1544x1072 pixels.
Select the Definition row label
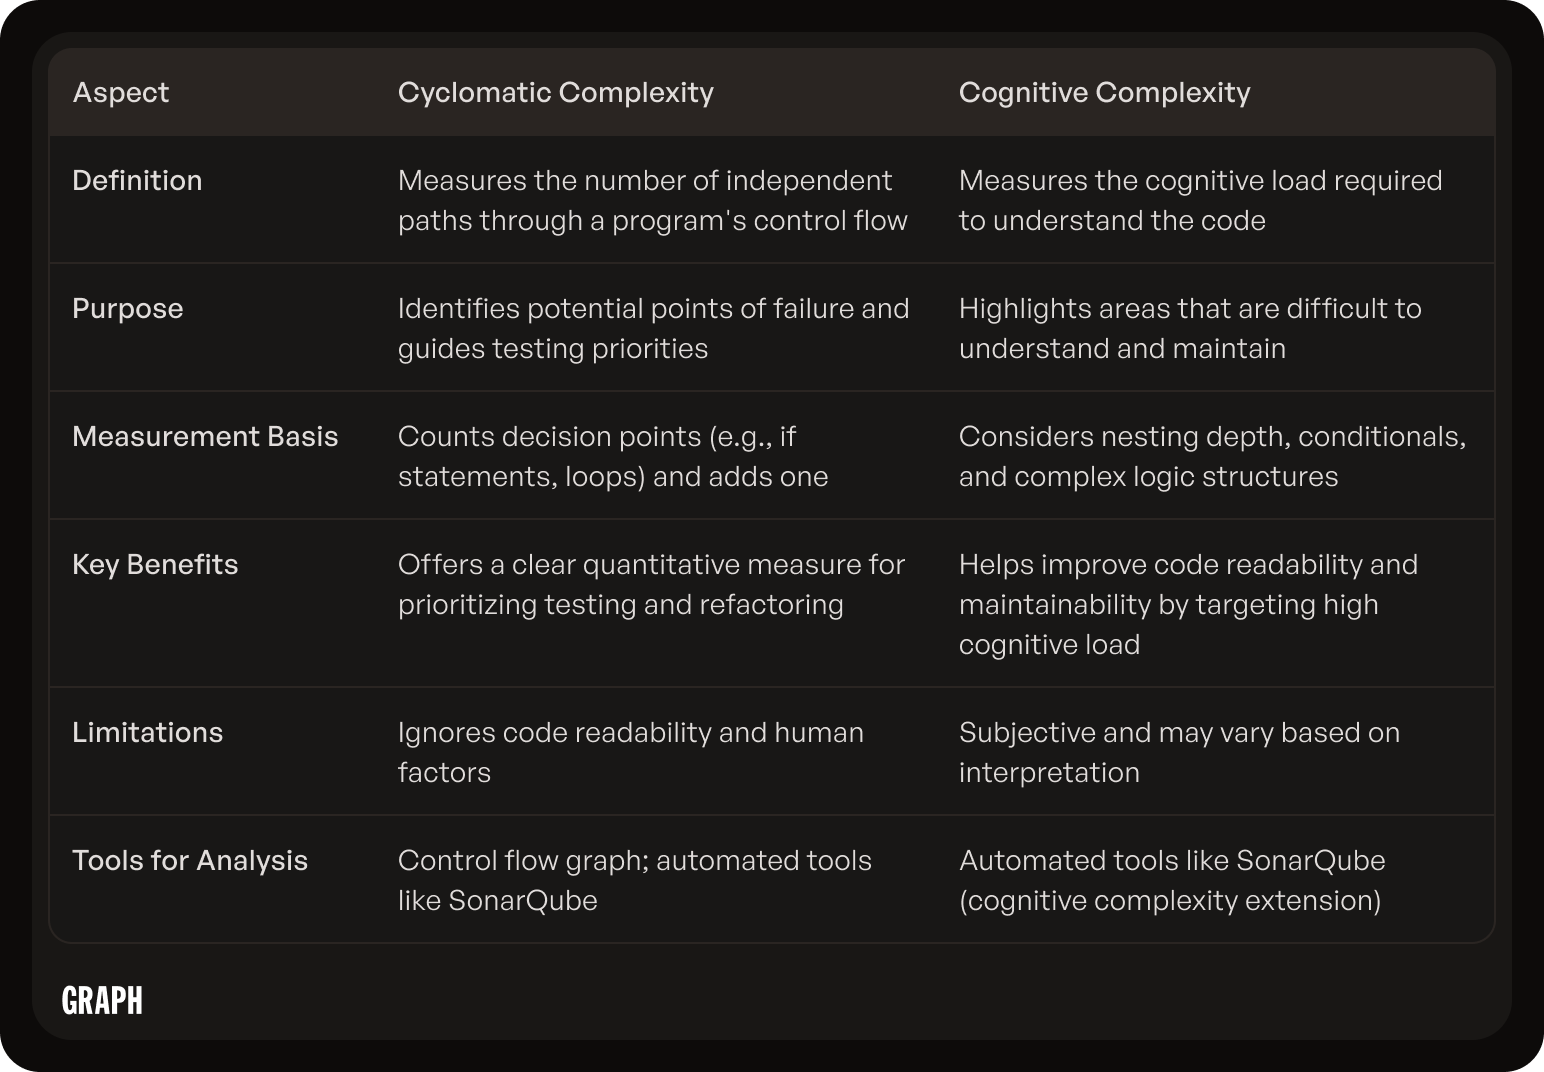(137, 180)
